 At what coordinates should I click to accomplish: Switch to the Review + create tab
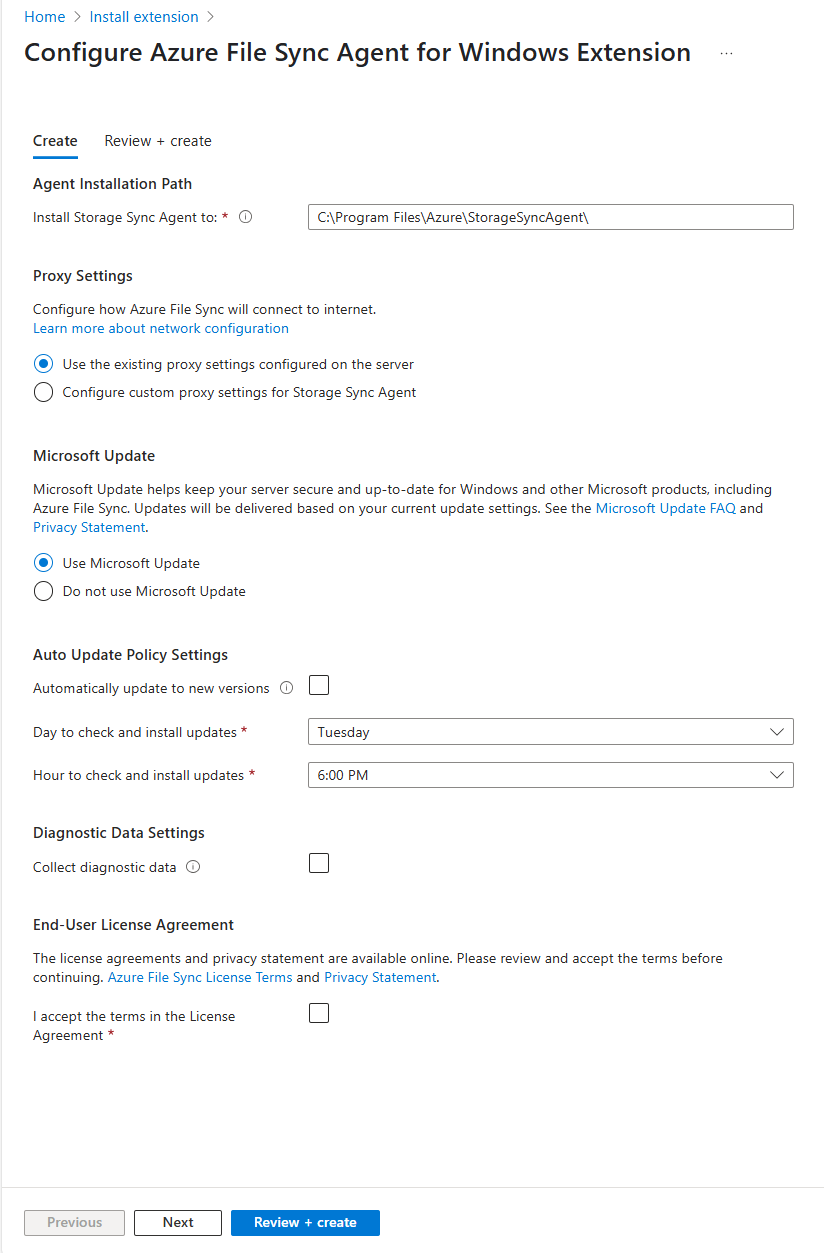coord(157,141)
